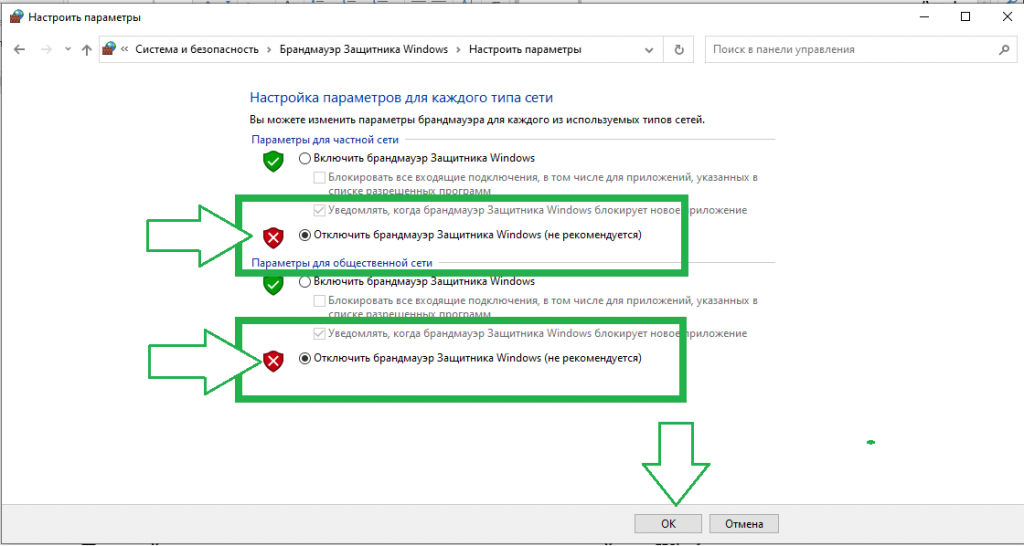1024x546 pixels.
Task: Click the Forward navigation arrow
Action: click(45, 49)
